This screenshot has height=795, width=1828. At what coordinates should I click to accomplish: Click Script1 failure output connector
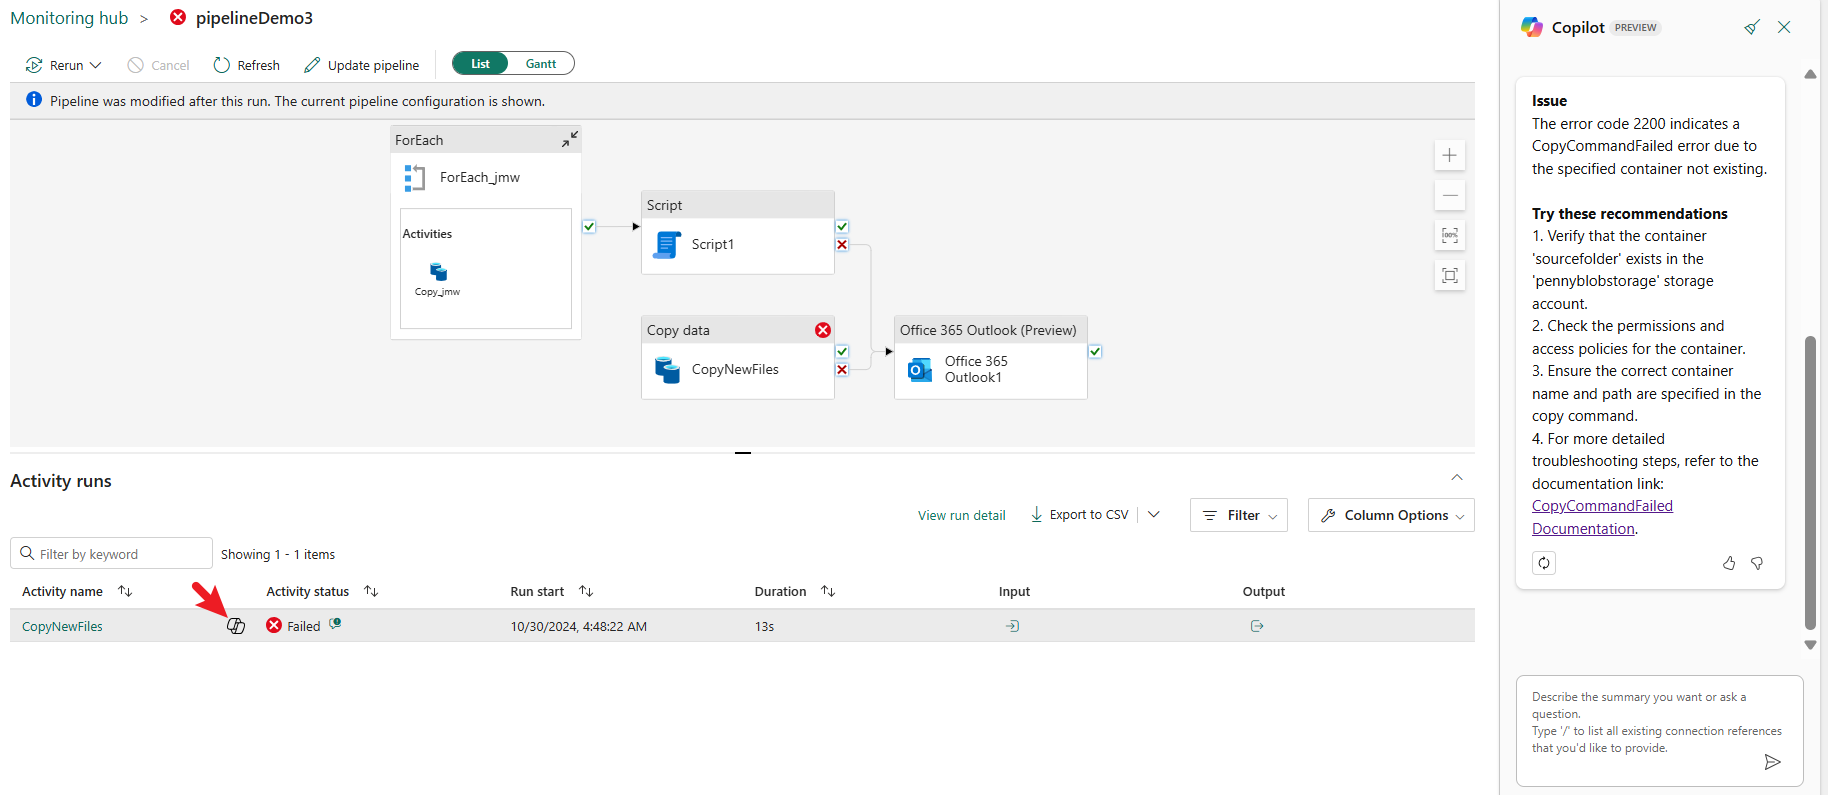tap(842, 245)
